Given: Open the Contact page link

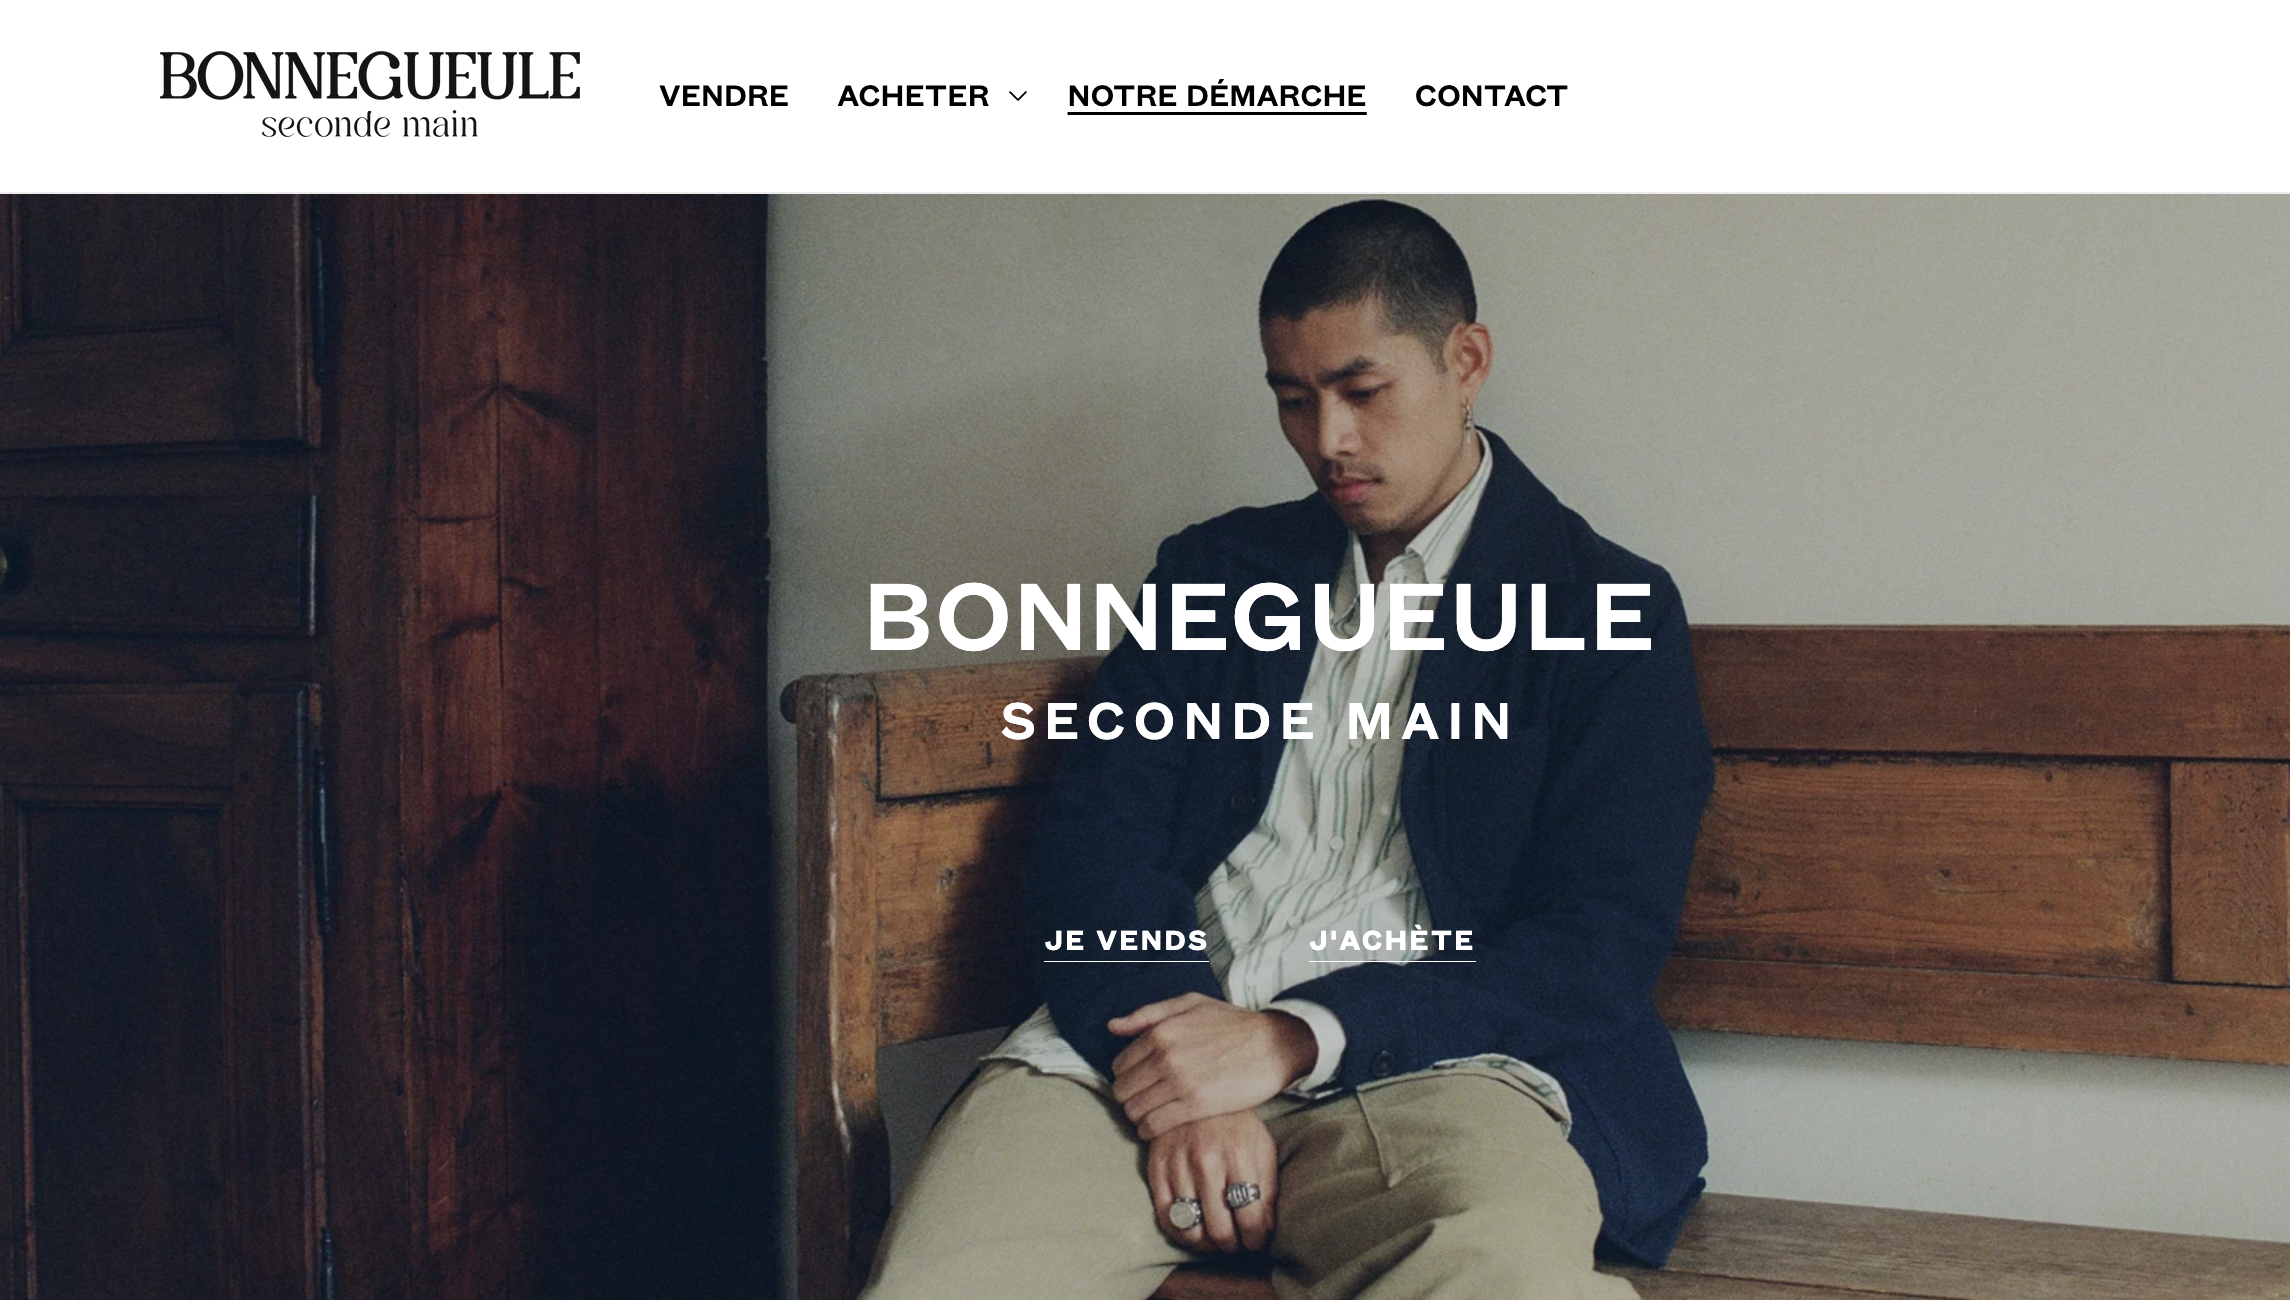Looking at the screenshot, I should 1491,96.
